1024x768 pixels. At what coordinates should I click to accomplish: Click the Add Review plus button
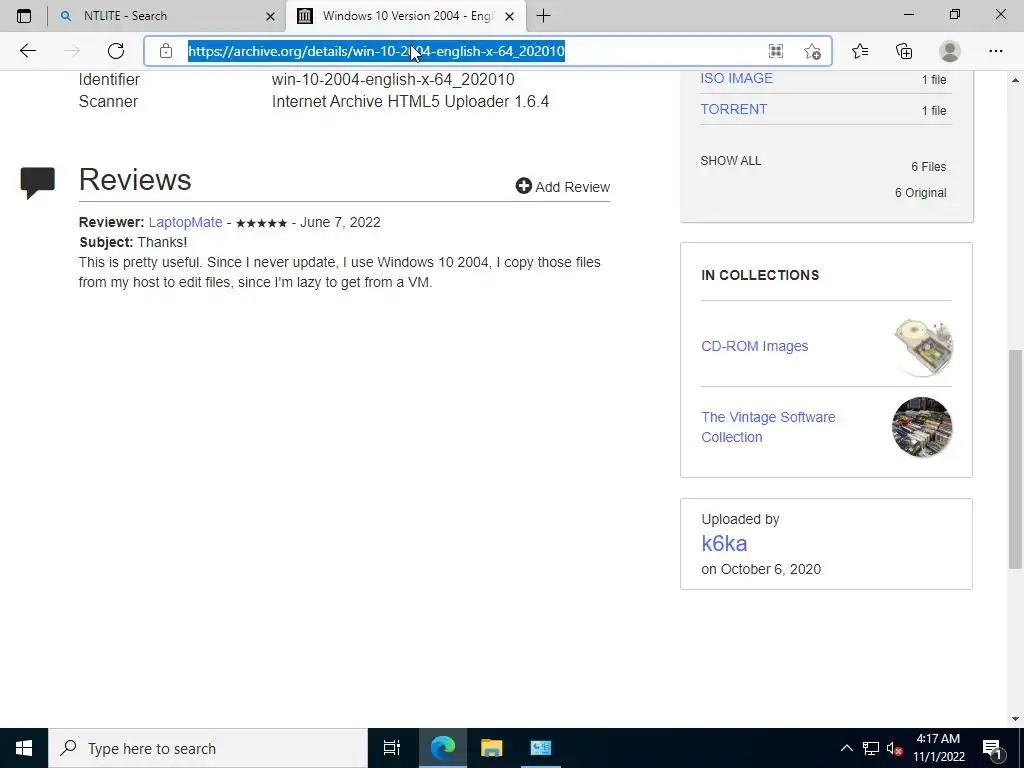point(562,187)
